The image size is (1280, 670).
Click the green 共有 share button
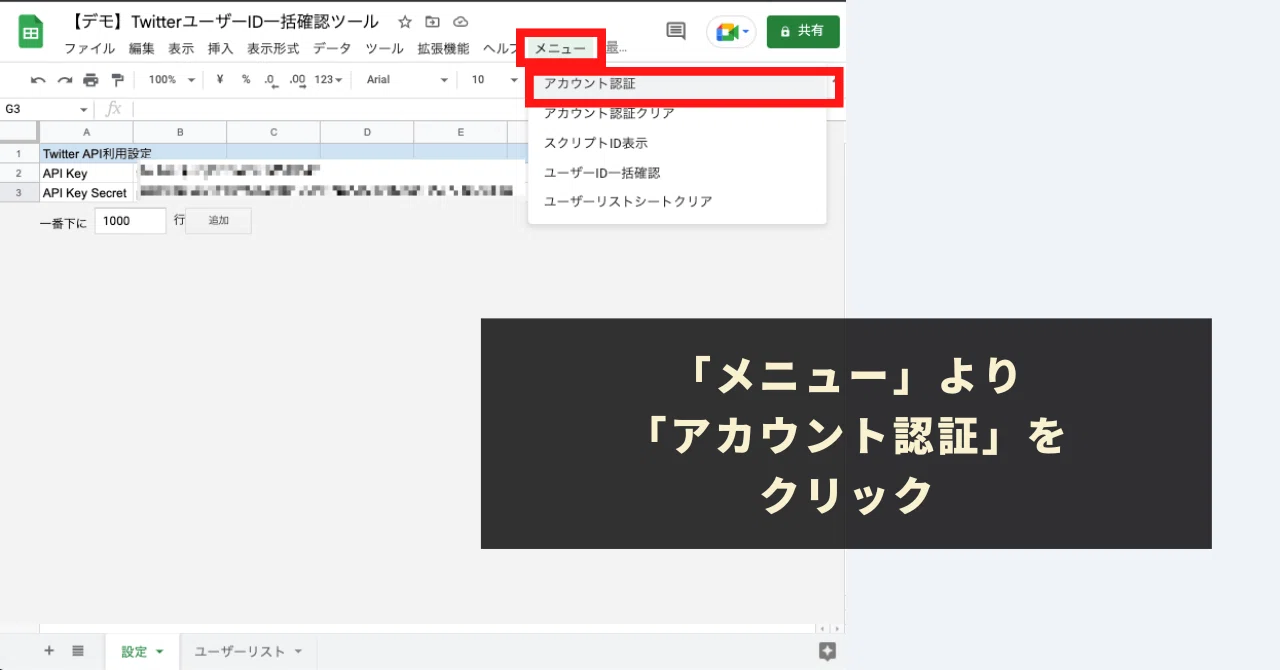tap(803, 31)
